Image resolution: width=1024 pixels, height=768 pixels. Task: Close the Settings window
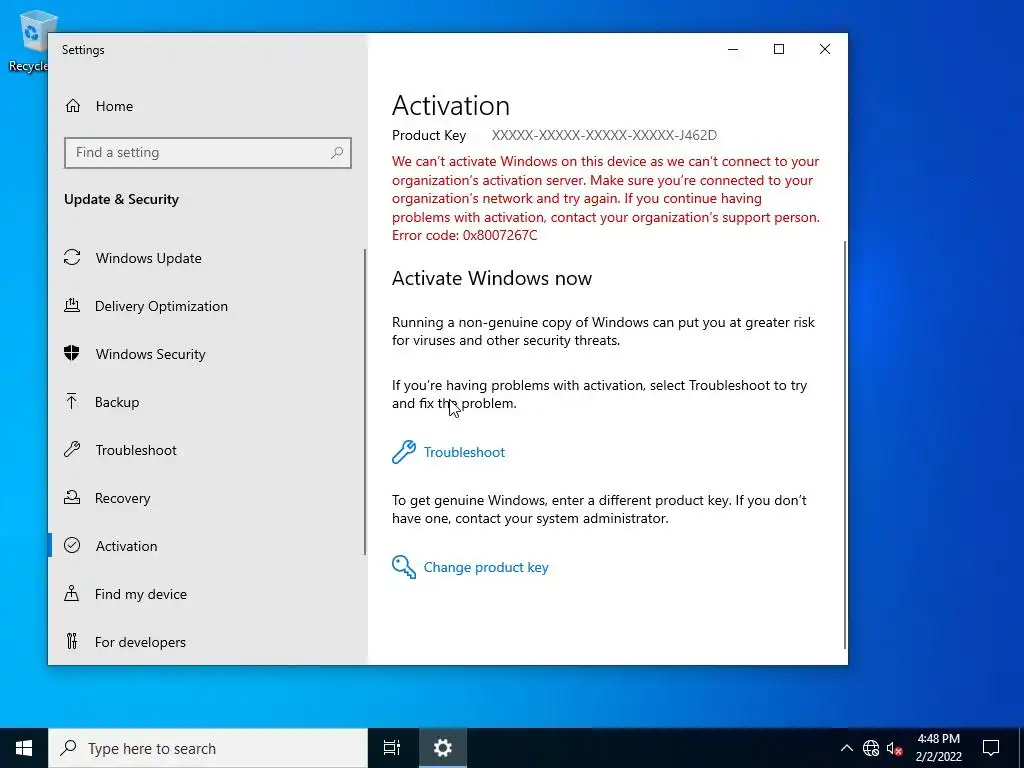coord(825,49)
